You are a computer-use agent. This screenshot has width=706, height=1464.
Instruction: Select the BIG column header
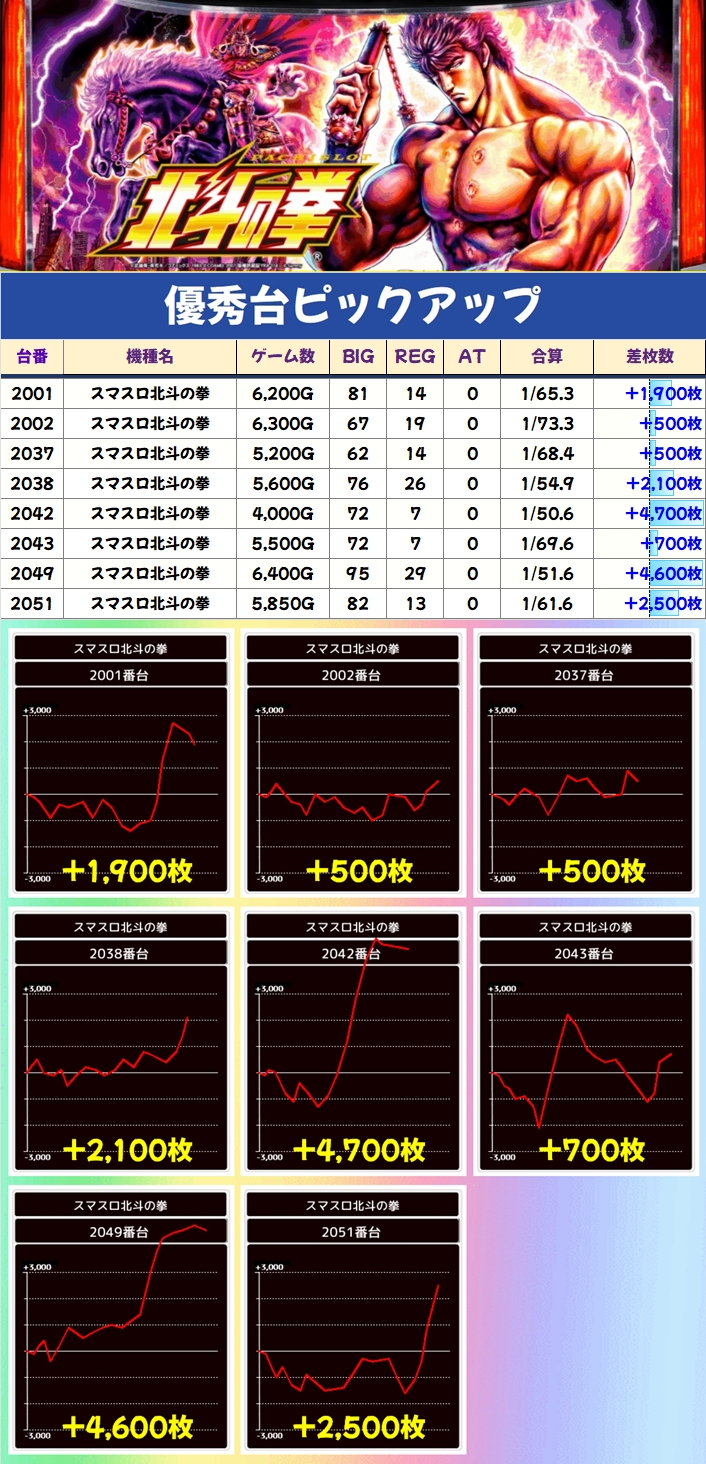pyautogui.click(x=358, y=357)
